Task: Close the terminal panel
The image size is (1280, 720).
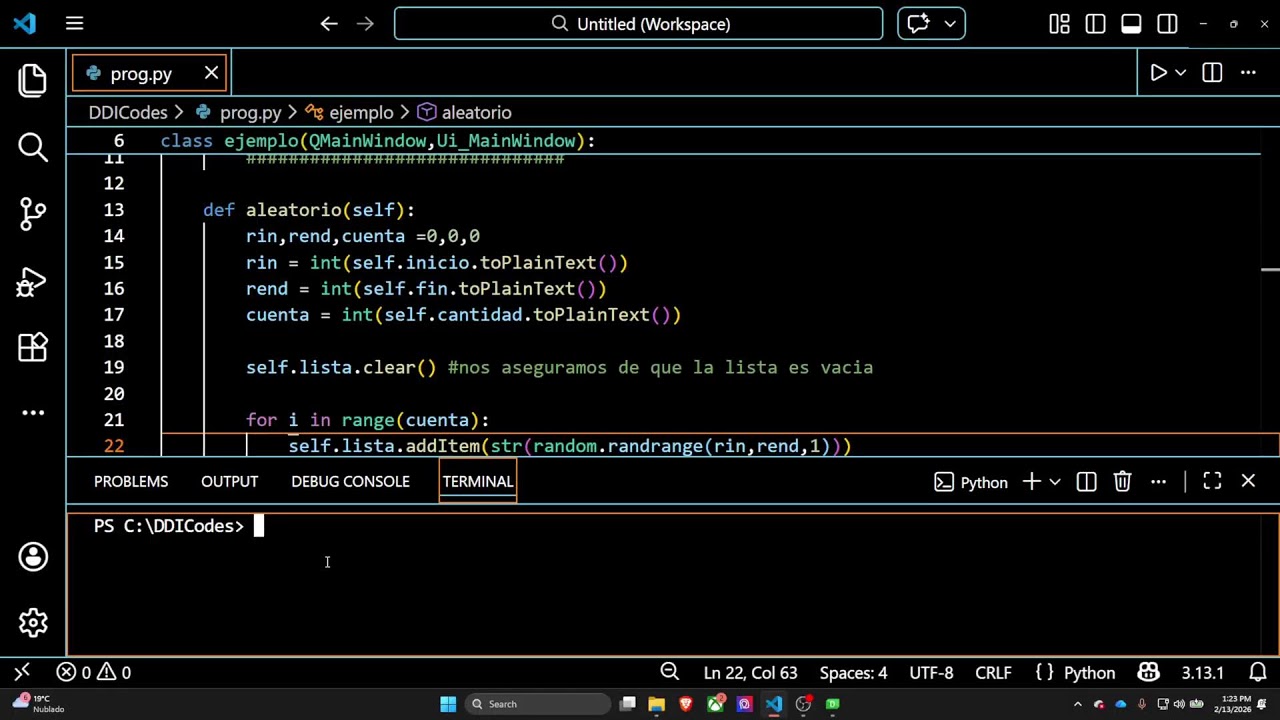Action: tap(1248, 482)
